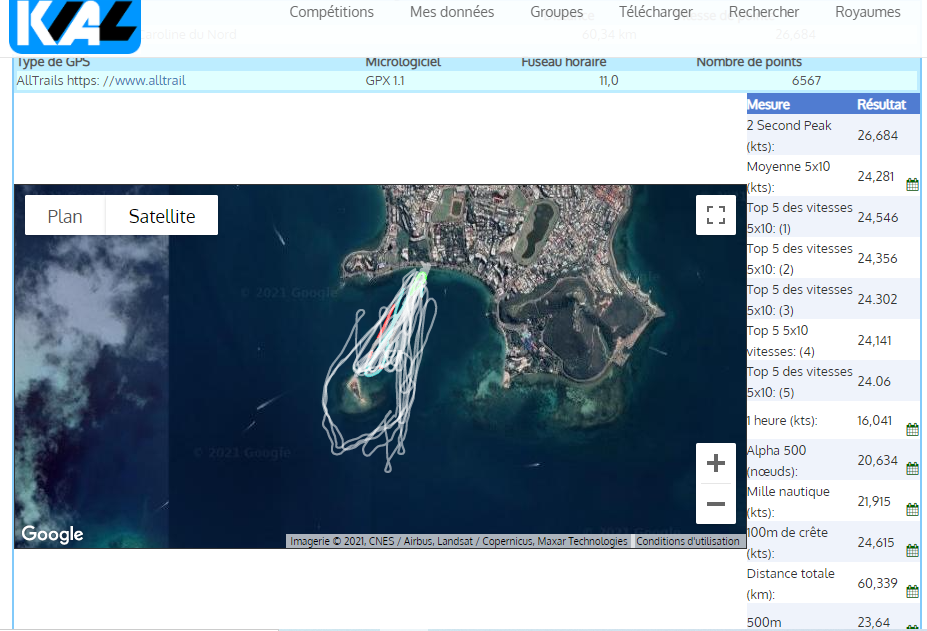927x631 pixels.
Task: Switch the map to Plan view
Action: pyautogui.click(x=65, y=216)
